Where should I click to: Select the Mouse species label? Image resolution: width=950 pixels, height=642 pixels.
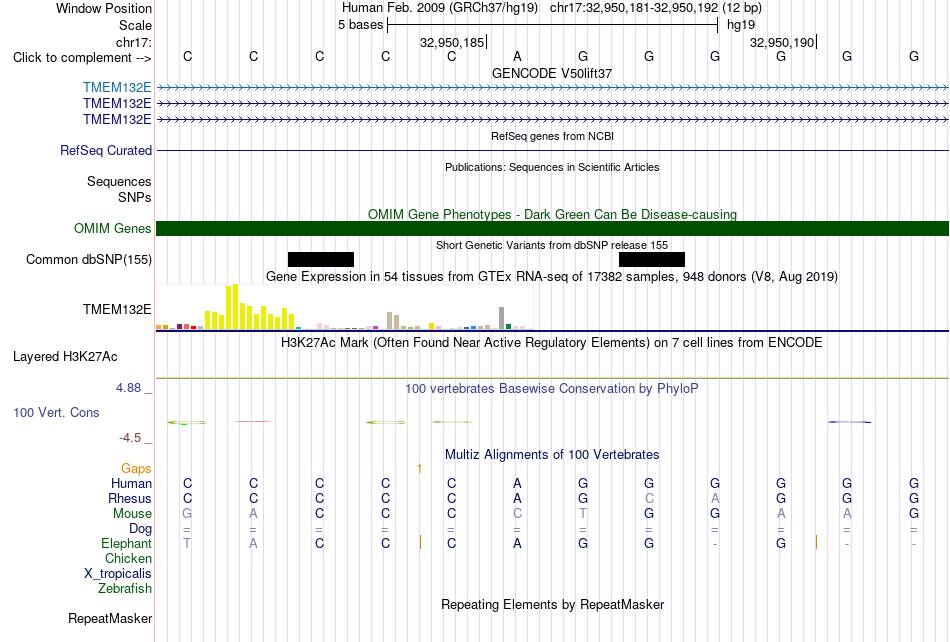[132, 514]
